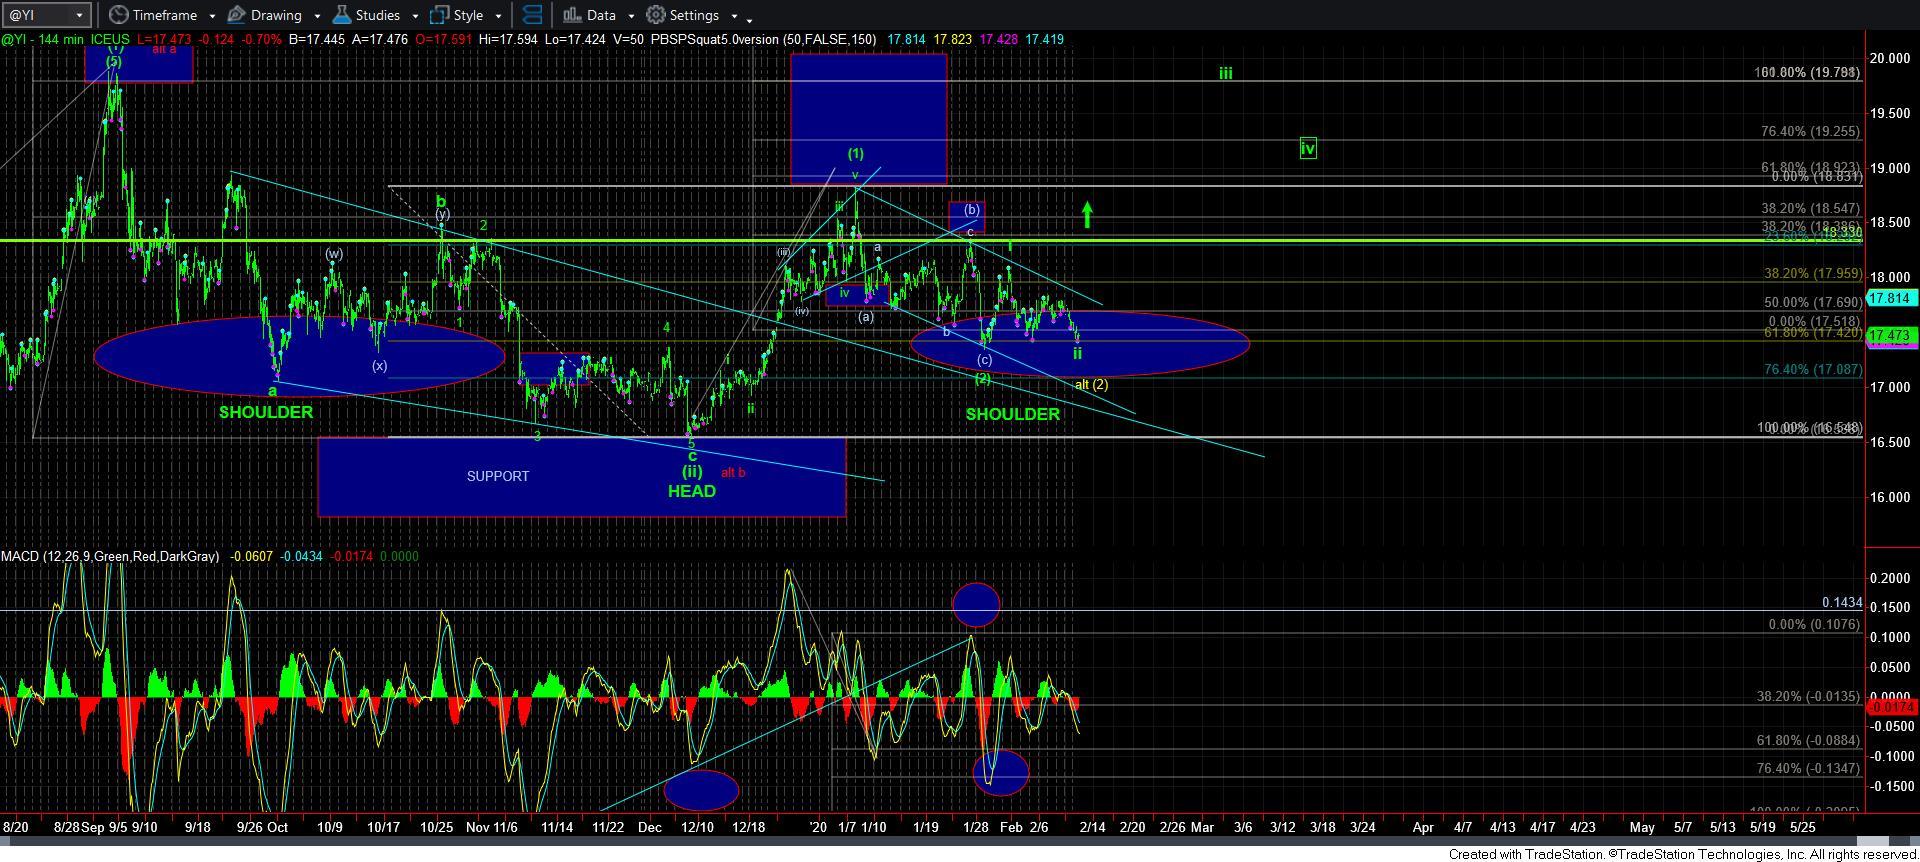The height and width of the screenshot is (862, 1920).
Task: Click the Drawing pencil icon
Action: tap(236, 15)
